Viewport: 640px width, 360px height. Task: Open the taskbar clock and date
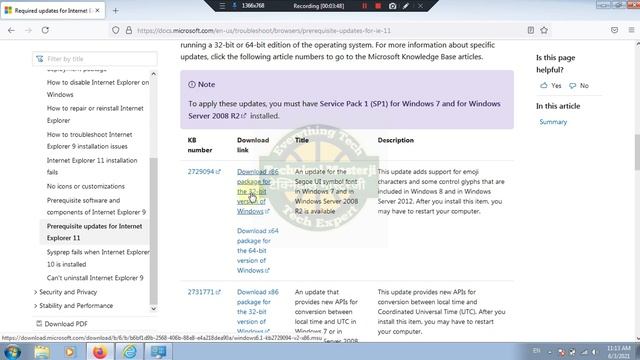pyautogui.click(x=618, y=352)
